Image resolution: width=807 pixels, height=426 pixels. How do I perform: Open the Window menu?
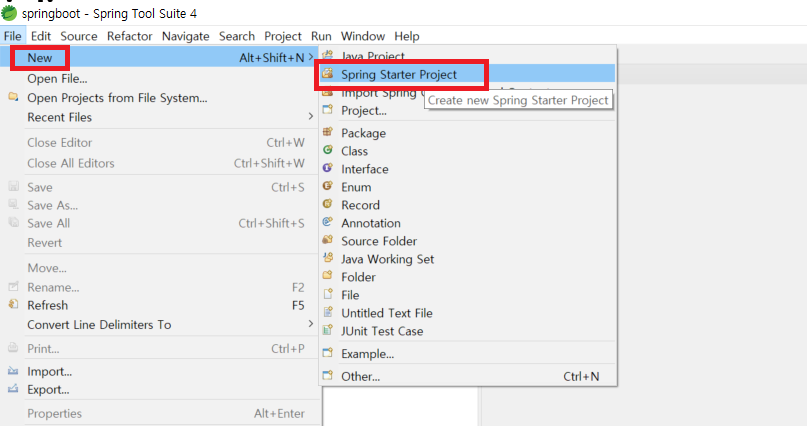pos(363,36)
